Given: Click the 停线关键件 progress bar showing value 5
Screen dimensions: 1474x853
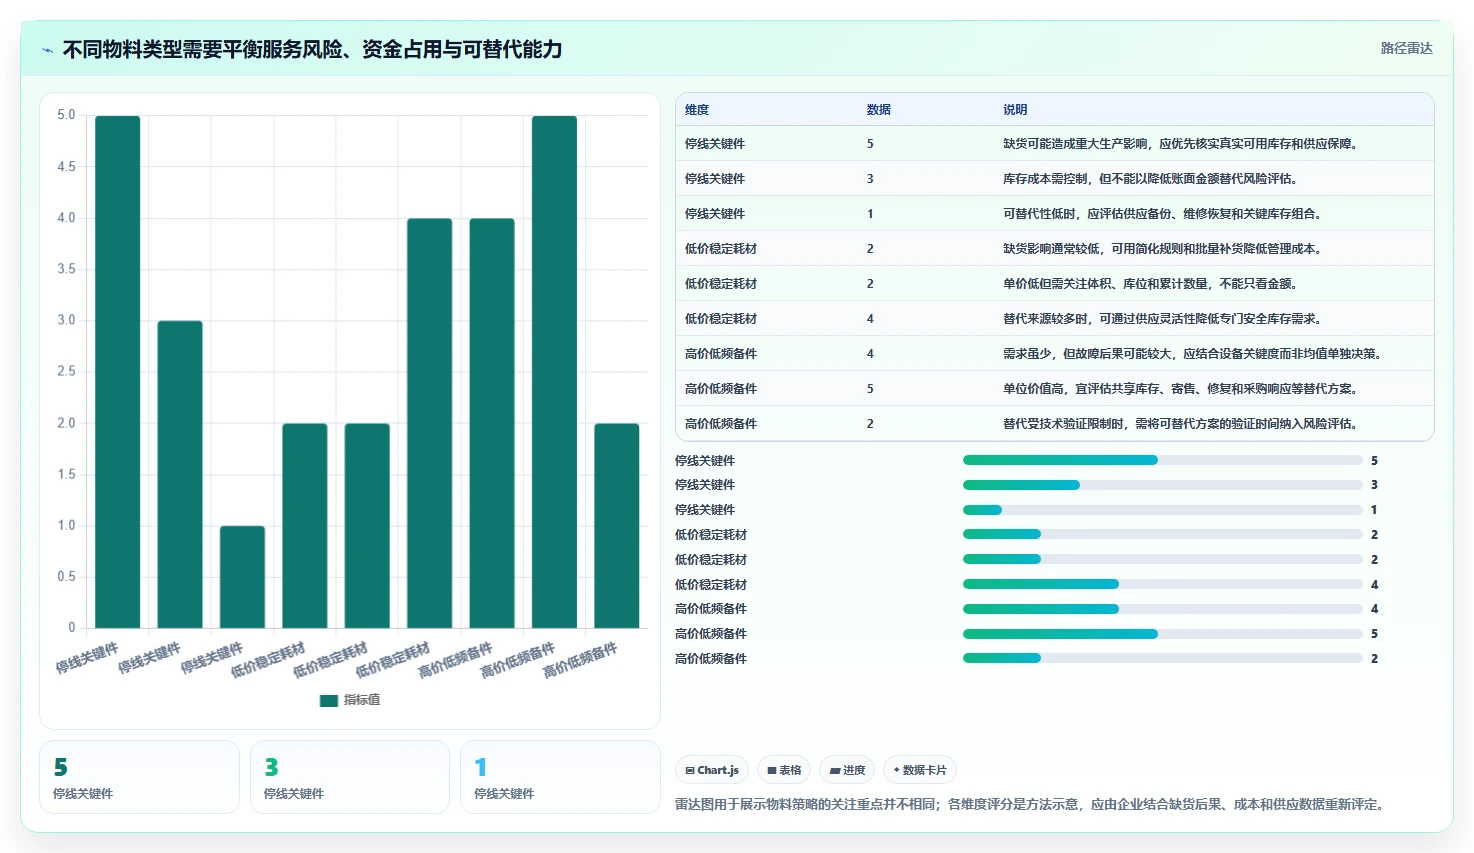Looking at the screenshot, I should (x=1162, y=460).
